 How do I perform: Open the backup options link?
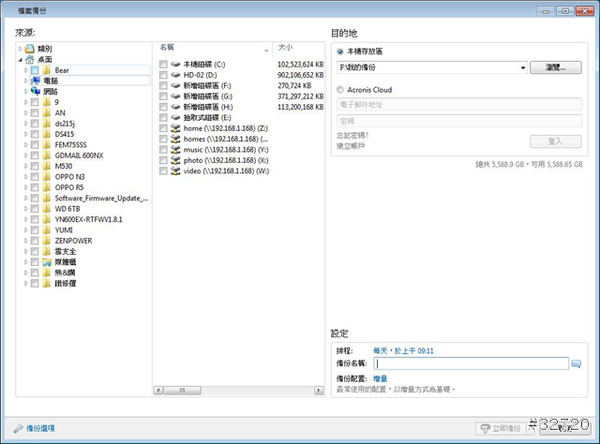pos(40,428)
